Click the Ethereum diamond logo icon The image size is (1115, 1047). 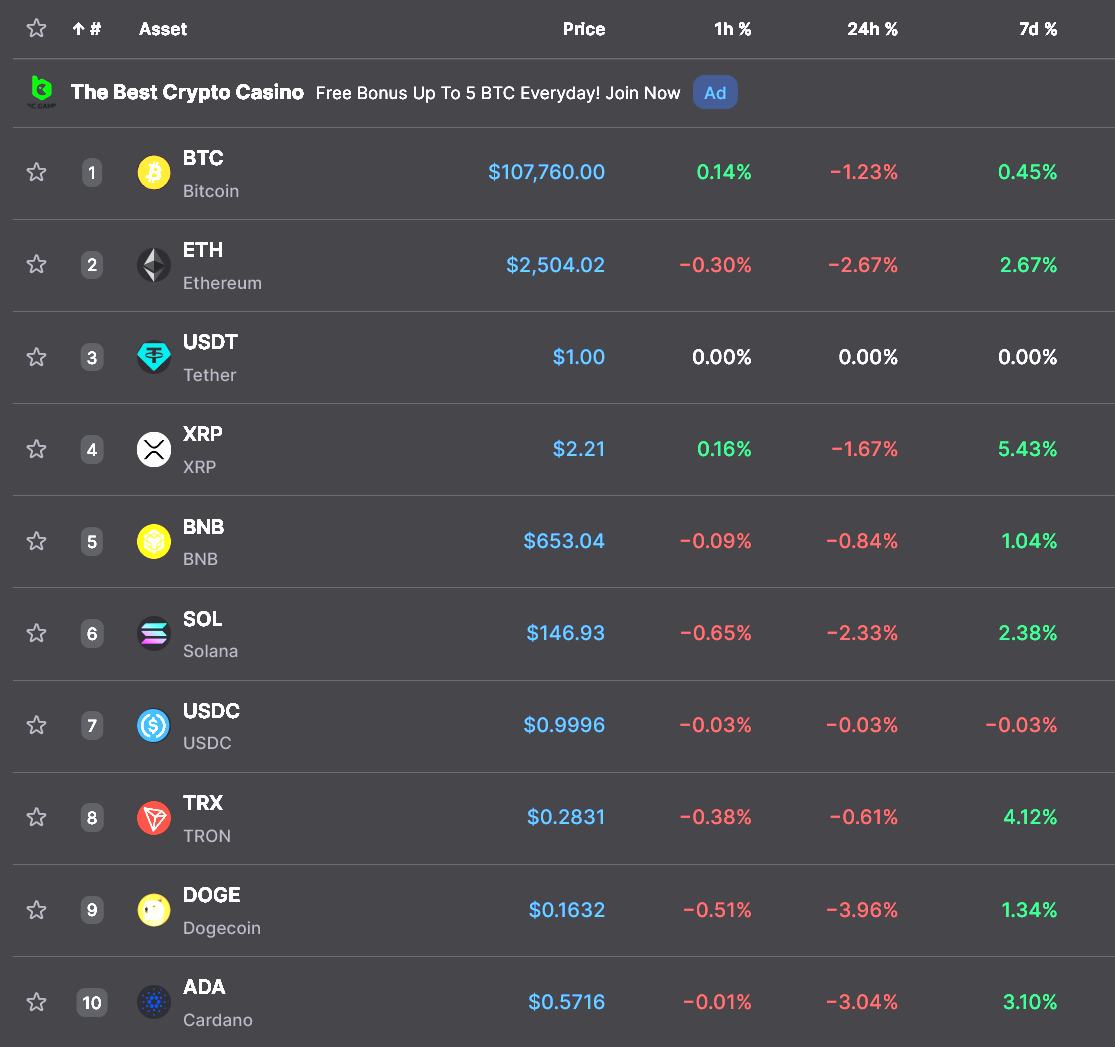click(x=154, y=265)
